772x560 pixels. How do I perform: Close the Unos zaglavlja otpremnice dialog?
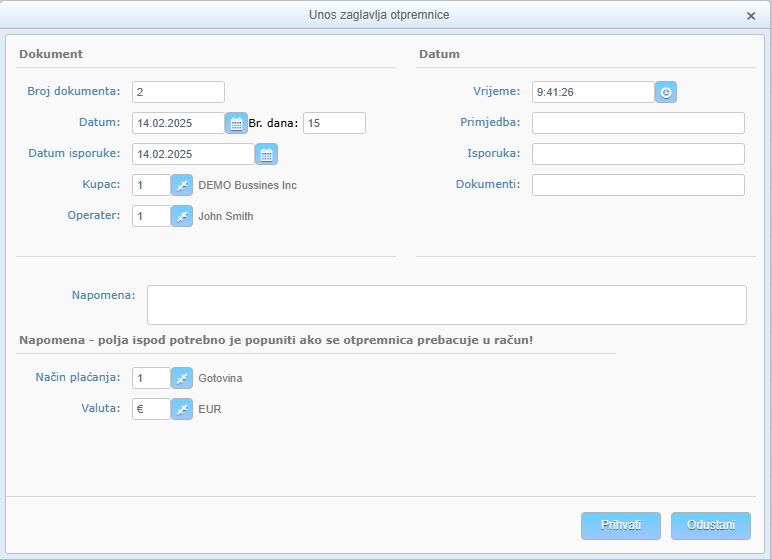click(x=751, y=16)
